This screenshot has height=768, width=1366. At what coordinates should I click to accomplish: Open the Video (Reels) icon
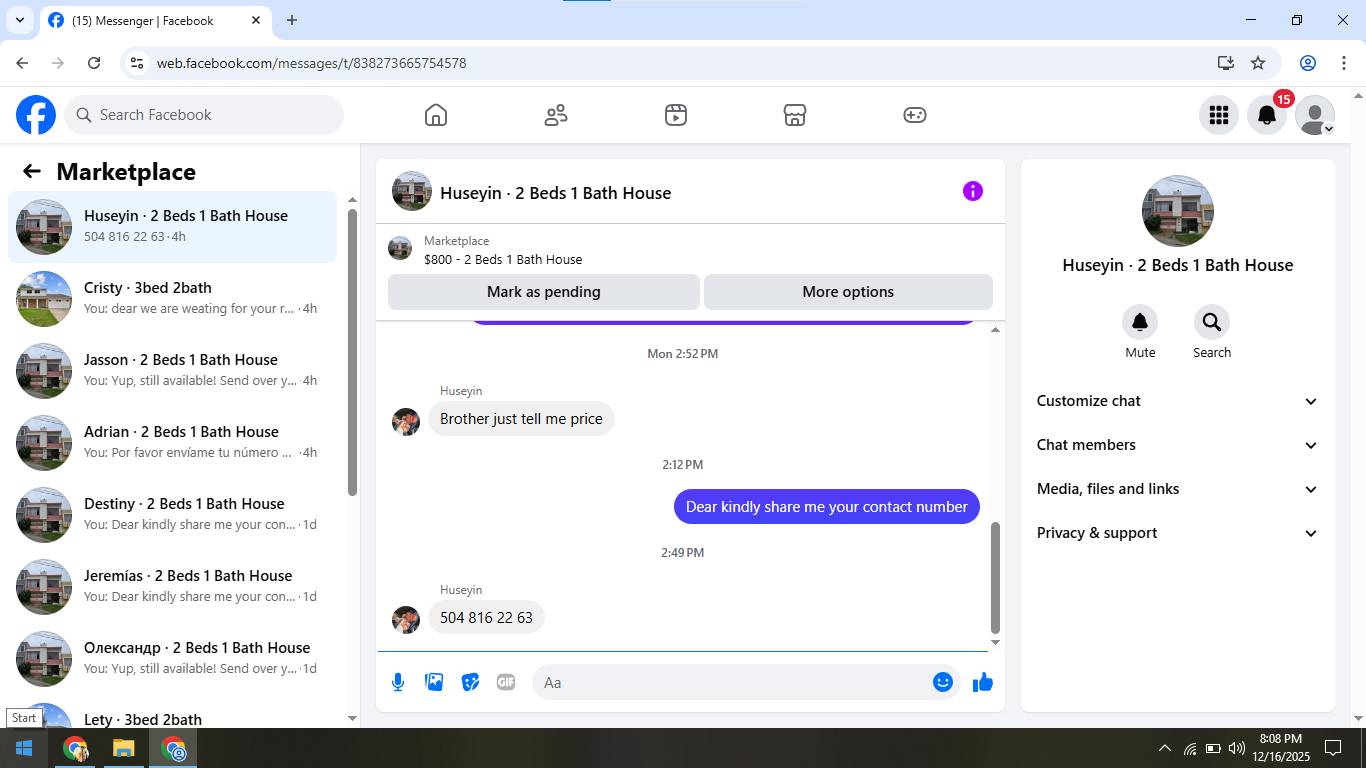(676, 115)
